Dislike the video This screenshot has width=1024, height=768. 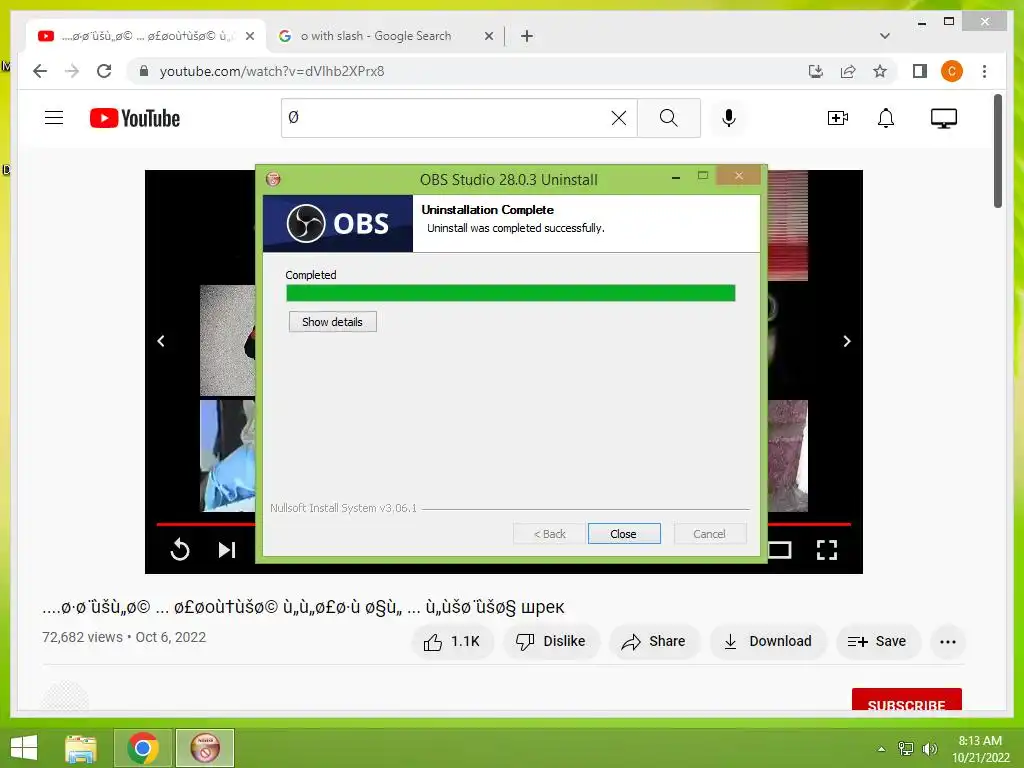tap(551, 641)
